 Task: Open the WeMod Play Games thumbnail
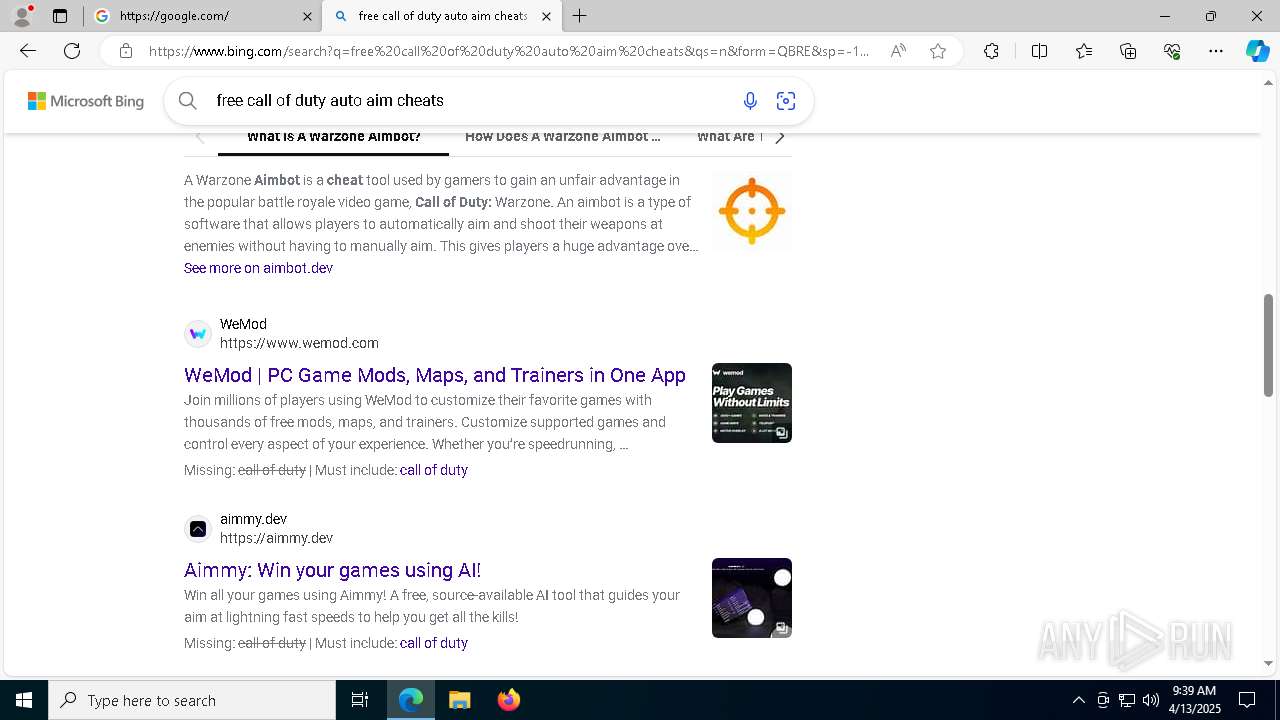click(752, 403)
